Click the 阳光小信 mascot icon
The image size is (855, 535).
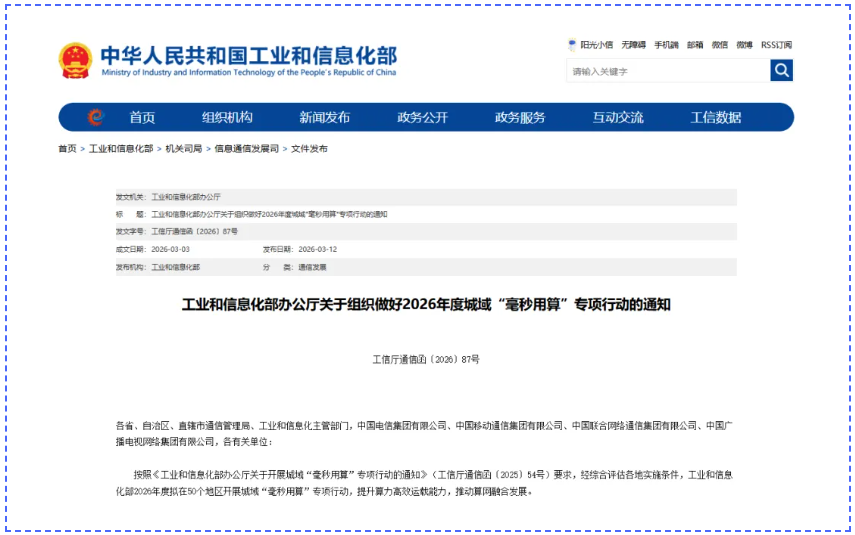(573, 45)
